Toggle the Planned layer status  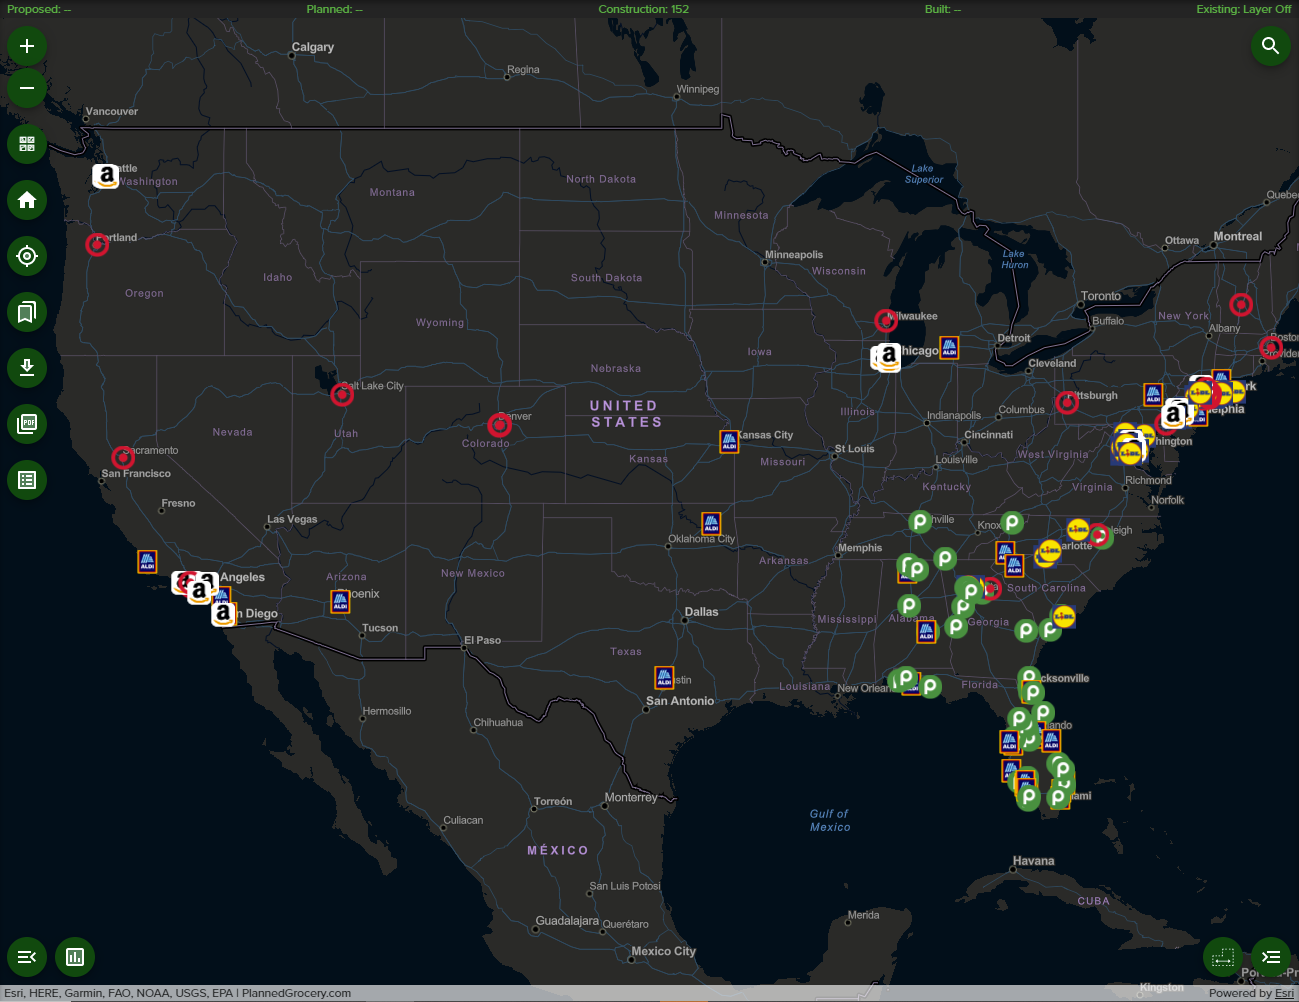click(x=335, y=9)
